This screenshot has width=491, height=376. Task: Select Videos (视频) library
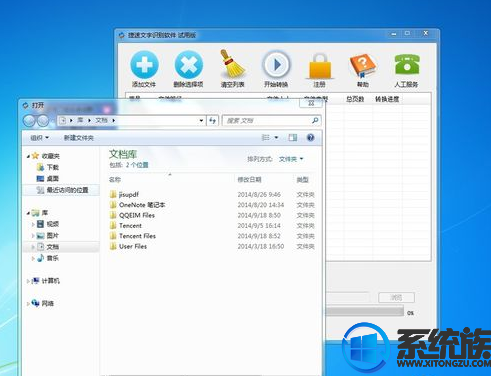48,224
